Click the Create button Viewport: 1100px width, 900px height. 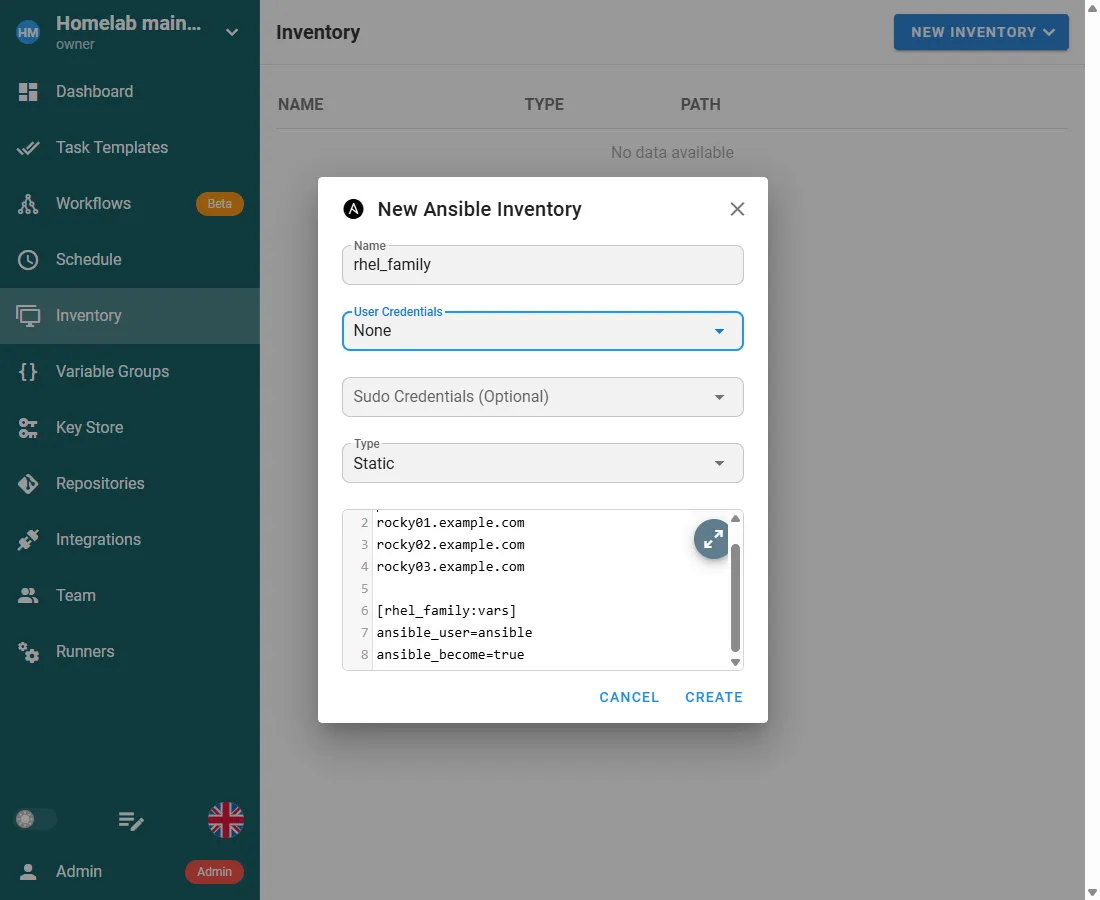point(714,697)
